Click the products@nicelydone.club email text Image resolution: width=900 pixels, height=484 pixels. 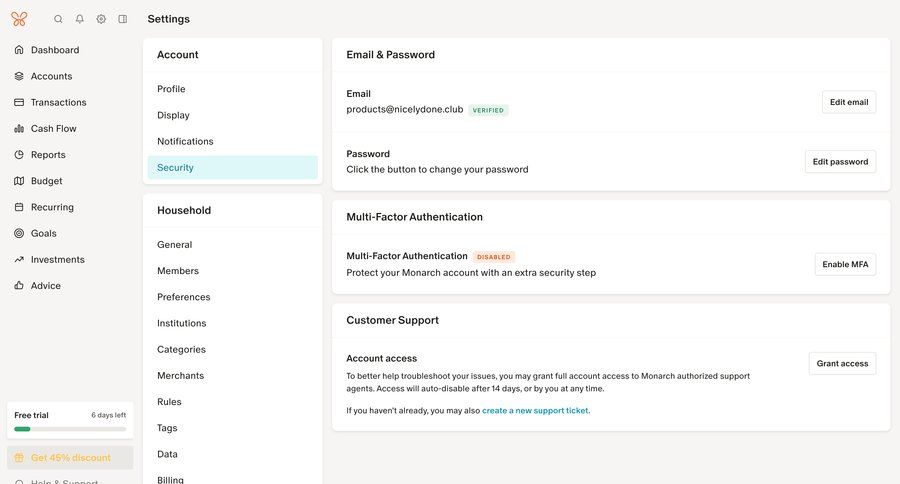click(x=405, y=109)
